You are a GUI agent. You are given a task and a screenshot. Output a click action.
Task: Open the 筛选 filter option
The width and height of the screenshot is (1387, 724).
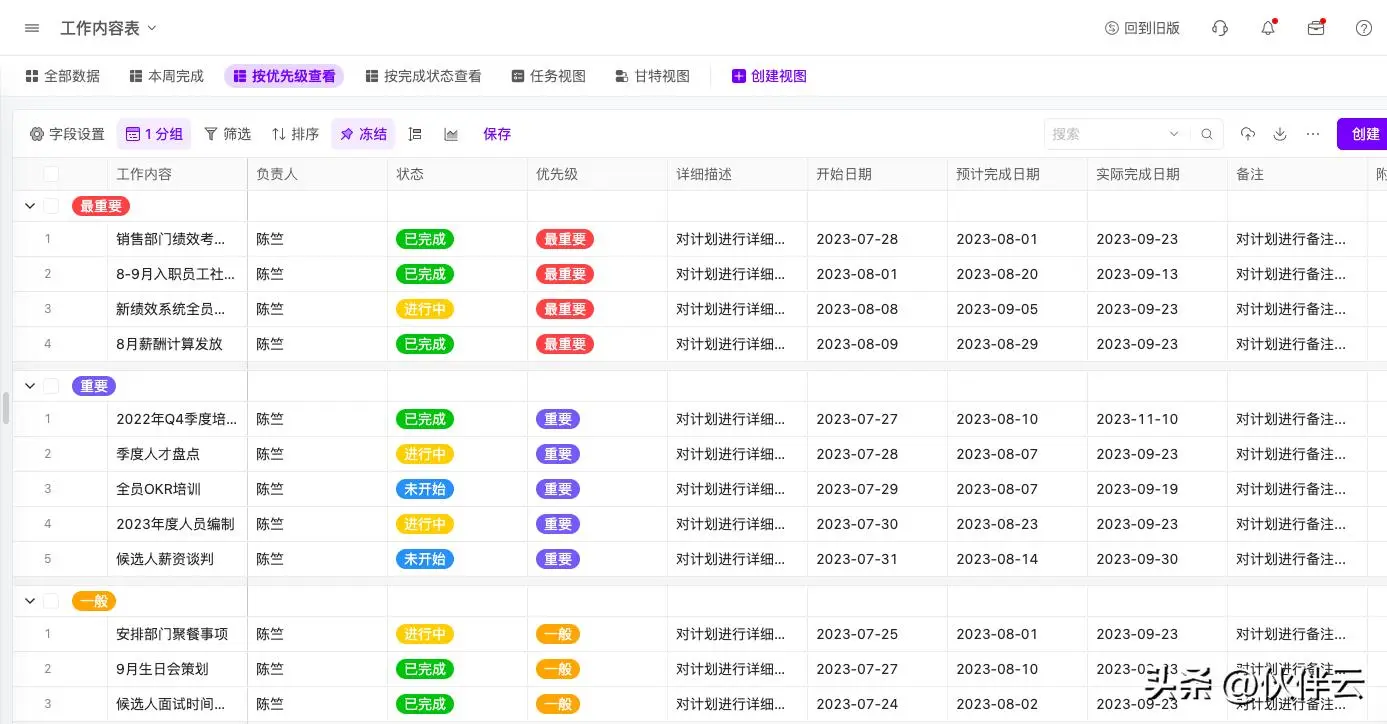point(227,134)
